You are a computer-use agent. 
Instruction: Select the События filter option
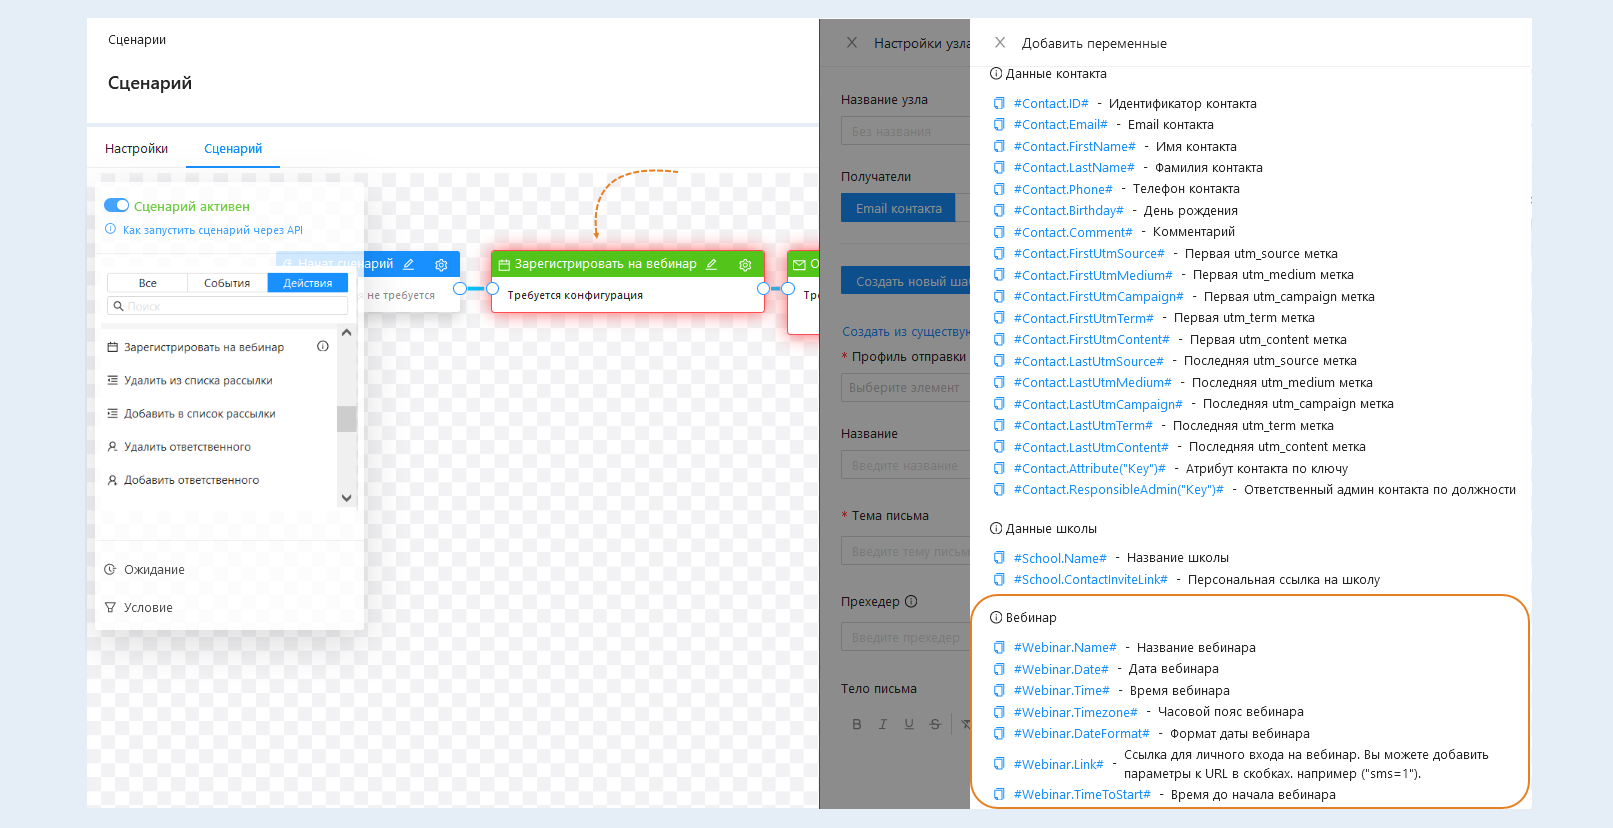tap(227, 283)
